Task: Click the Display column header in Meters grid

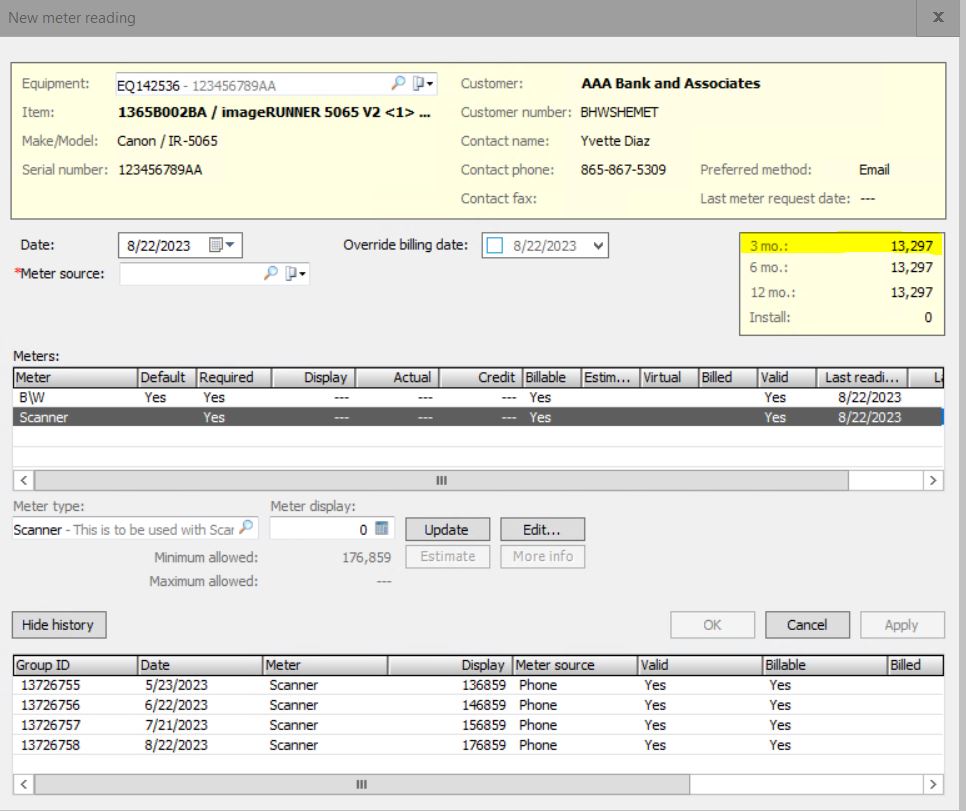Action: (314, 377)
